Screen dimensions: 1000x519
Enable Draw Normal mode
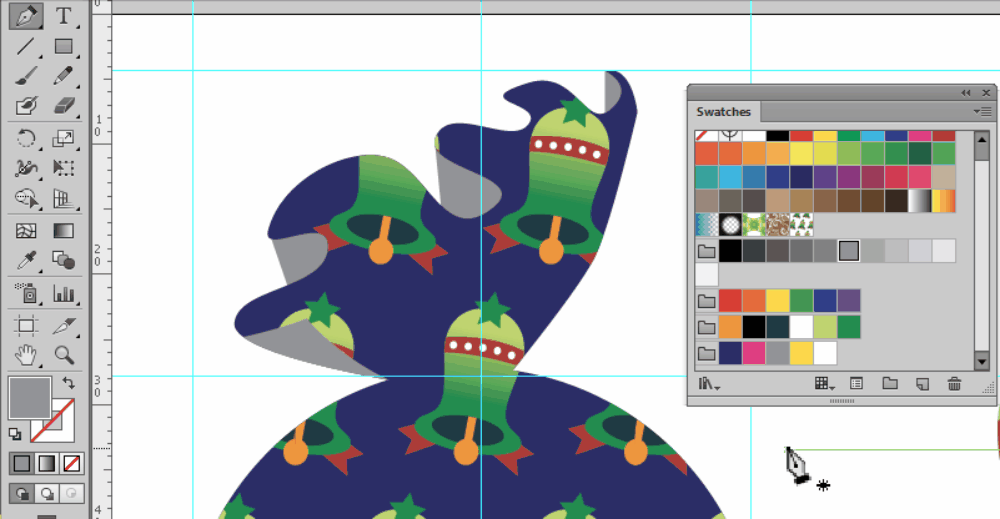(22, 493)
